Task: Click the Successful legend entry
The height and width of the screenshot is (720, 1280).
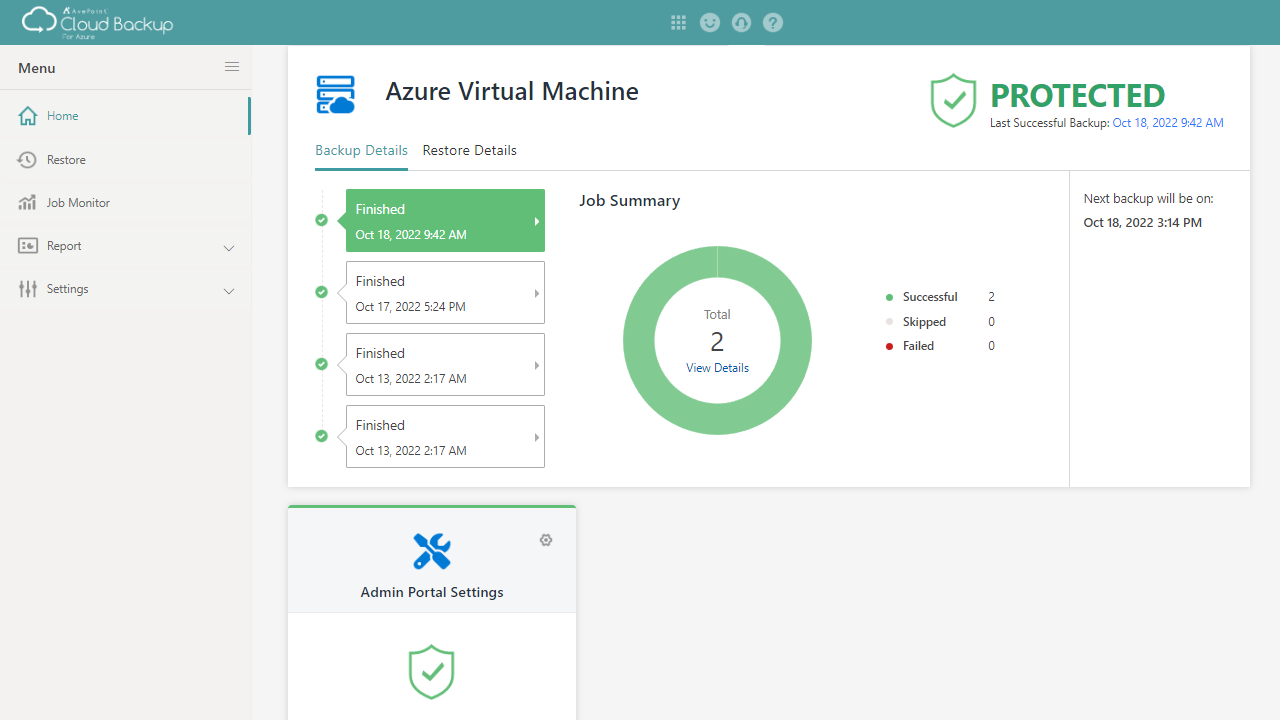Action: pos(930,297)
